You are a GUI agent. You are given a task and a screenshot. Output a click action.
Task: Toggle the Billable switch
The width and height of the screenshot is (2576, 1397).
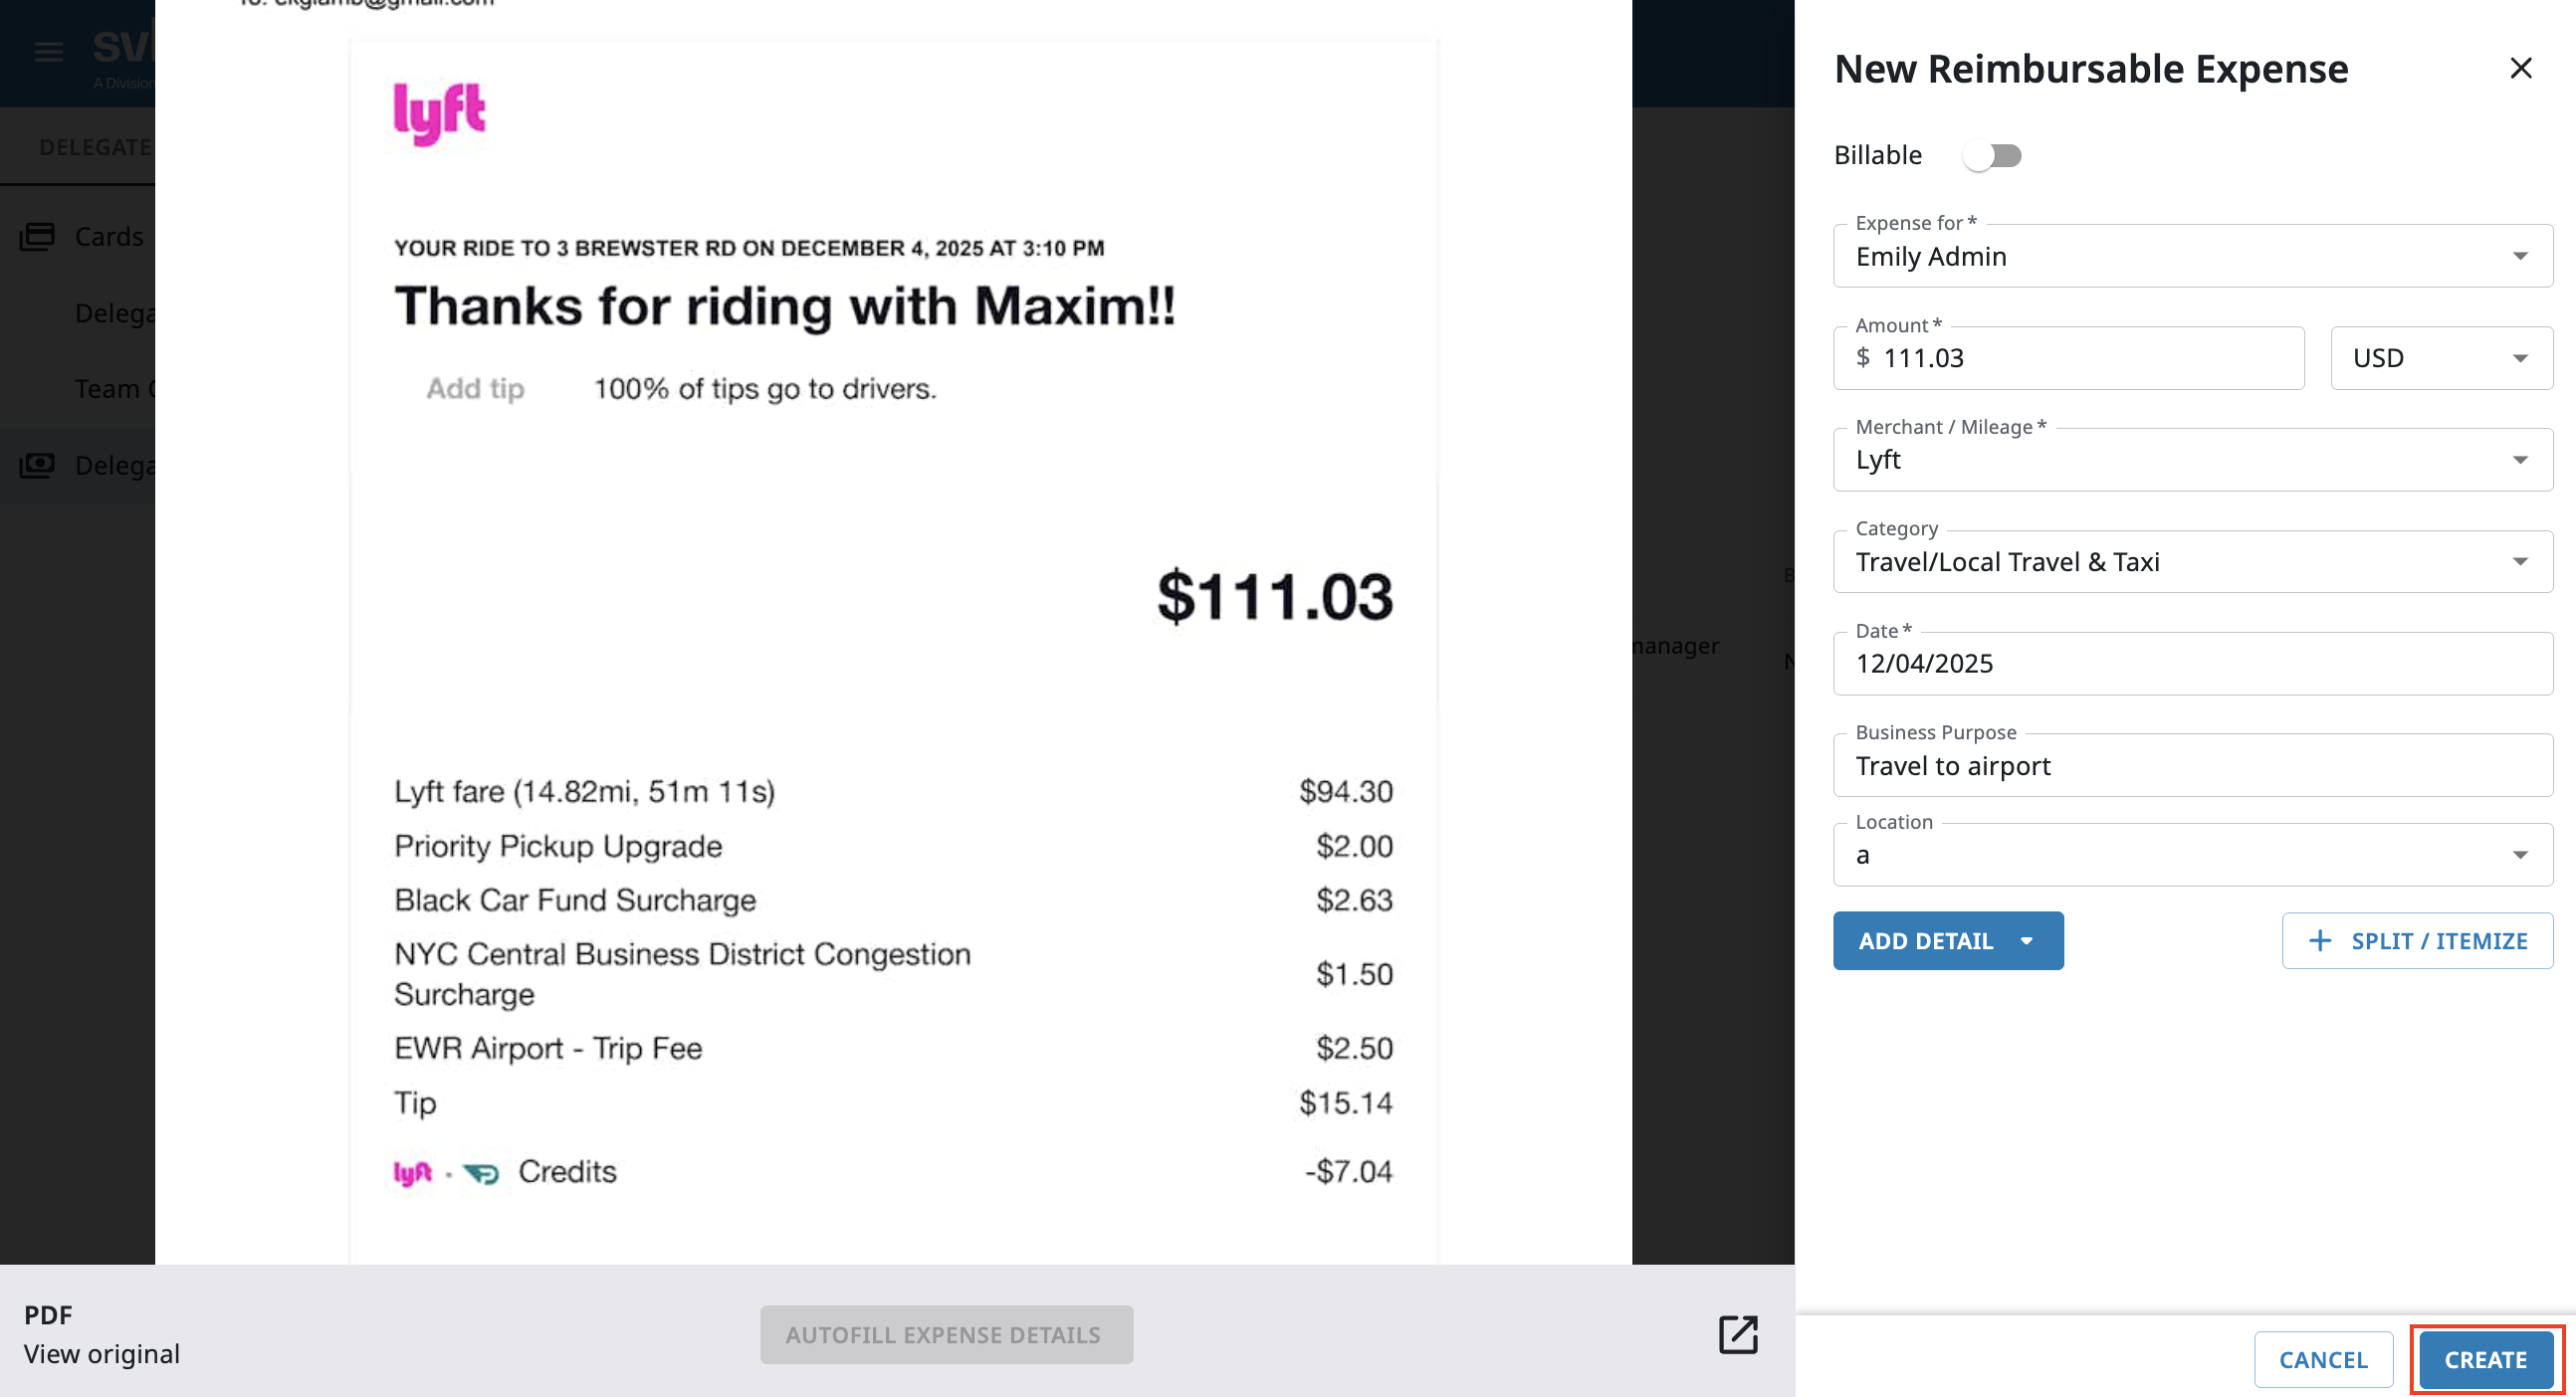tap(1991, 156)
